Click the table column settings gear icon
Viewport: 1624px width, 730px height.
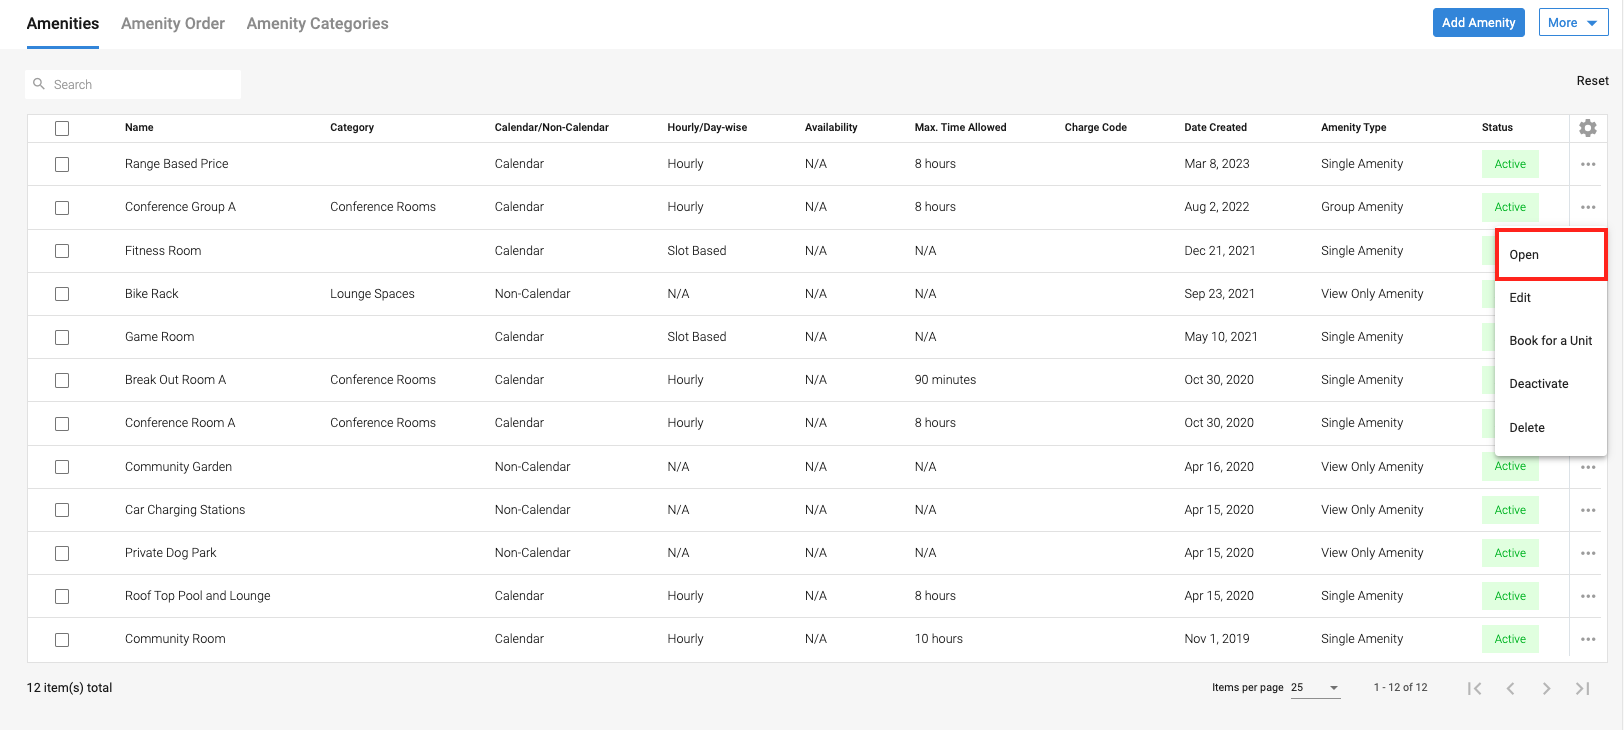[1587, 128]
